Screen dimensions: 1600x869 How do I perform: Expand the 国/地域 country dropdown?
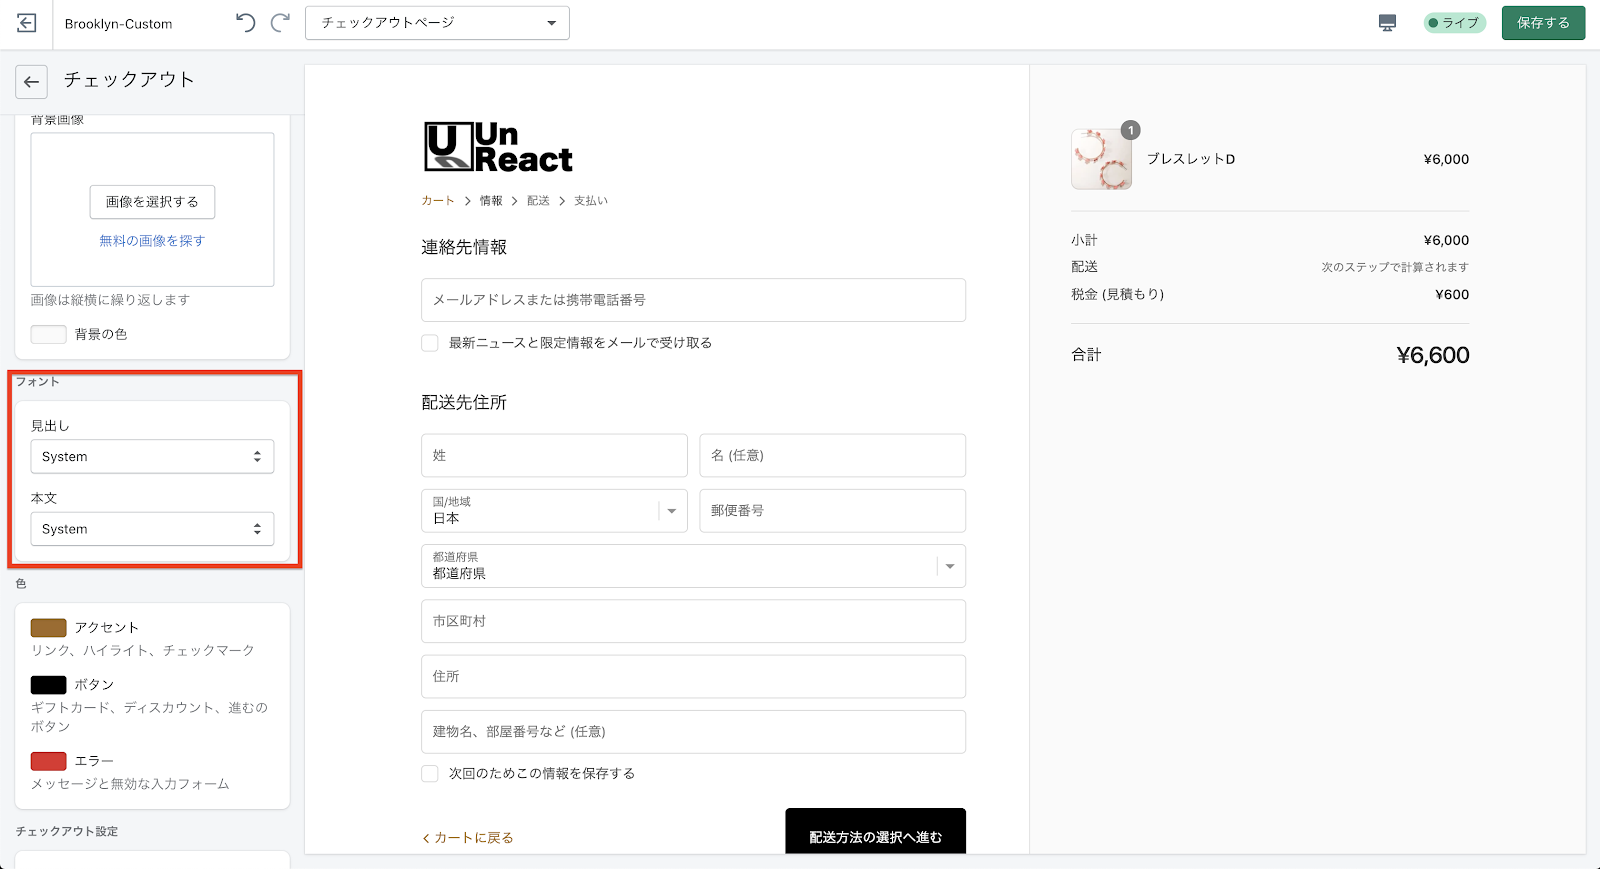(554, 511)
